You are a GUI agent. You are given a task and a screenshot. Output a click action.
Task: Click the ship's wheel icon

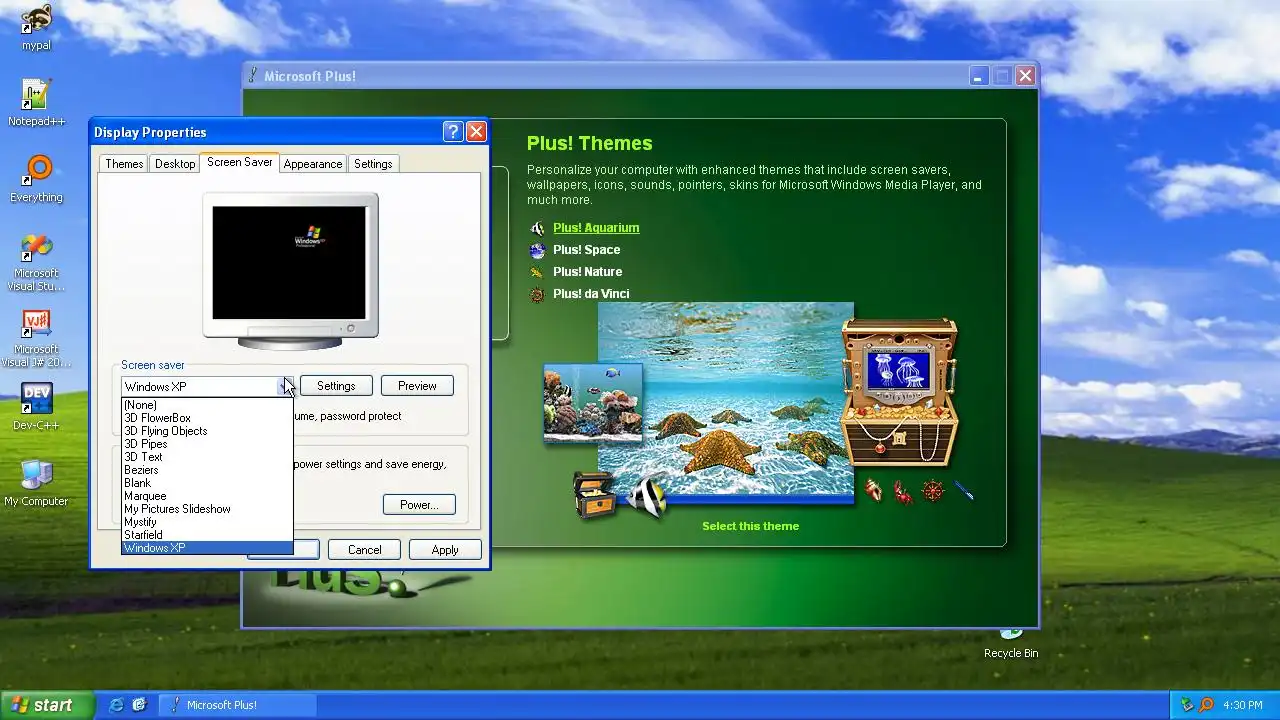tap(933, 491)
